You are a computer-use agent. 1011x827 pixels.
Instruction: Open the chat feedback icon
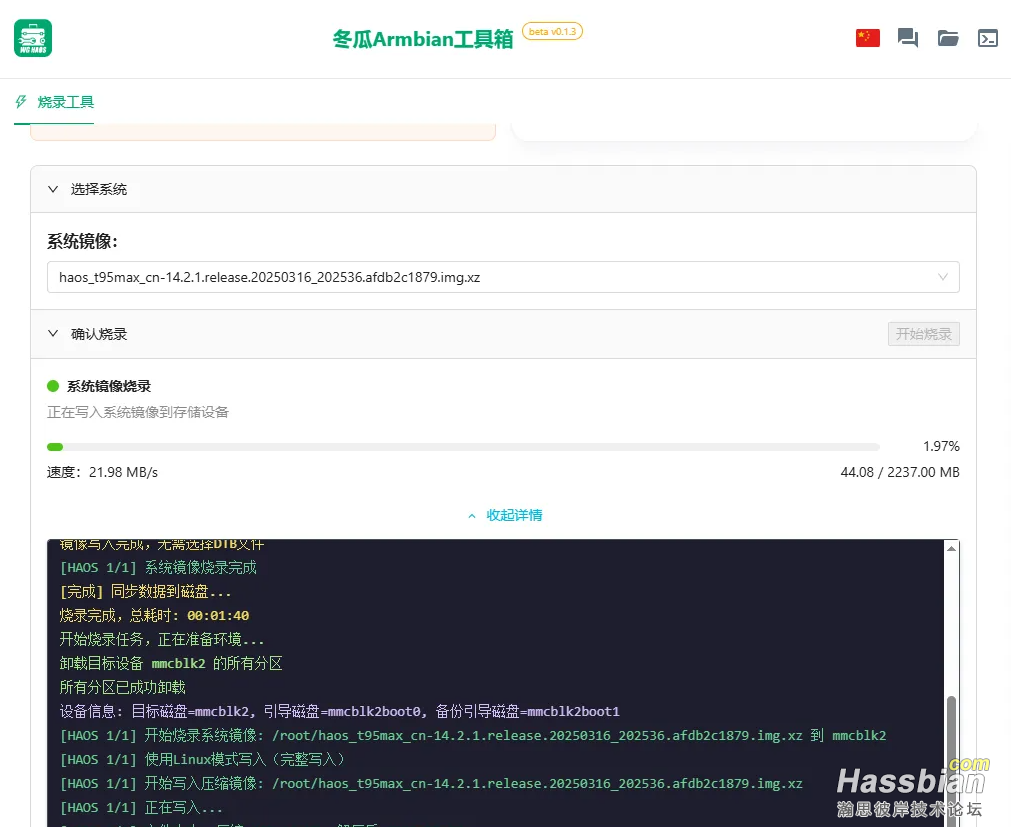907,38
